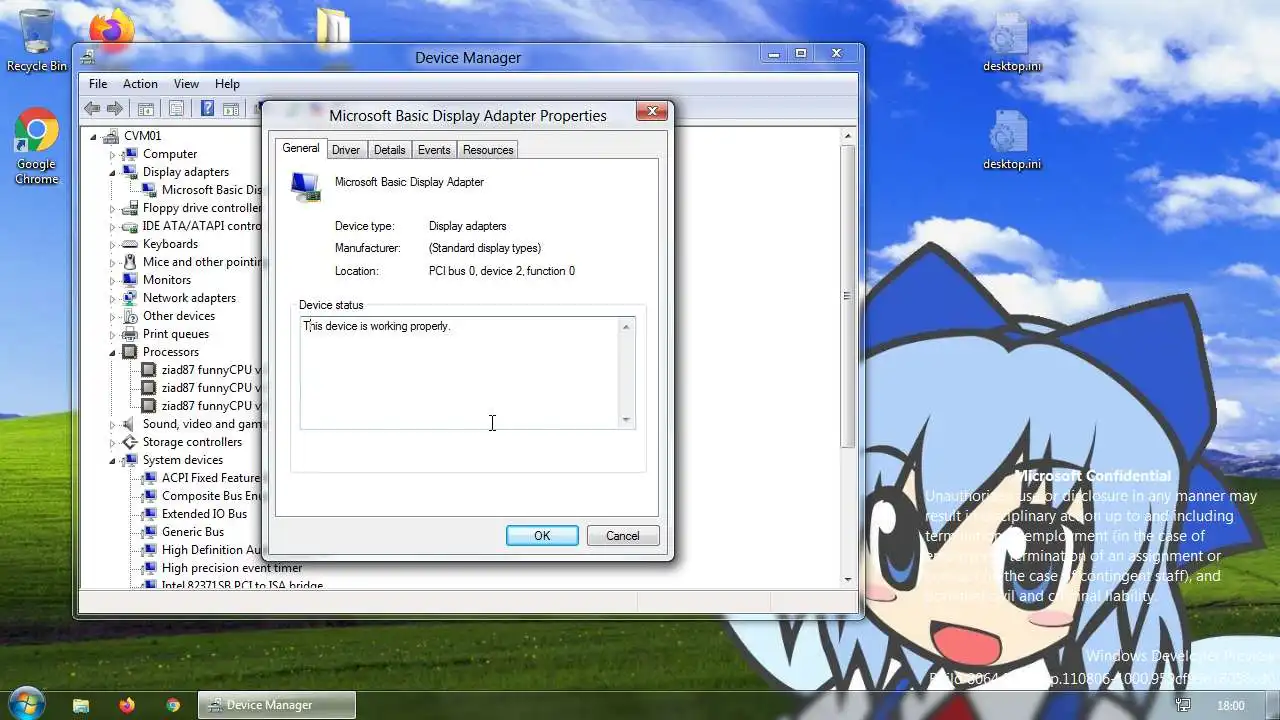Click the taskbar clock showing 18:00

click(1231, 705)
